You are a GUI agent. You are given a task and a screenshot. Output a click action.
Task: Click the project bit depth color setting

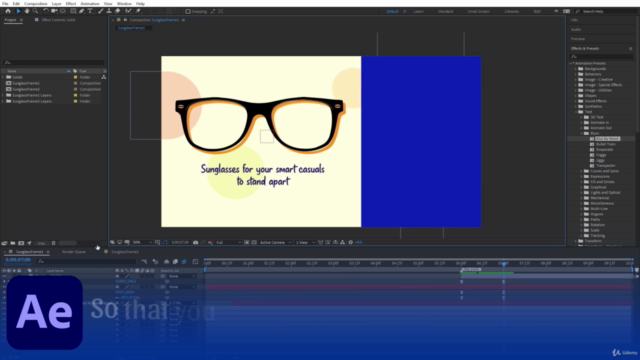tap(41, 243)
